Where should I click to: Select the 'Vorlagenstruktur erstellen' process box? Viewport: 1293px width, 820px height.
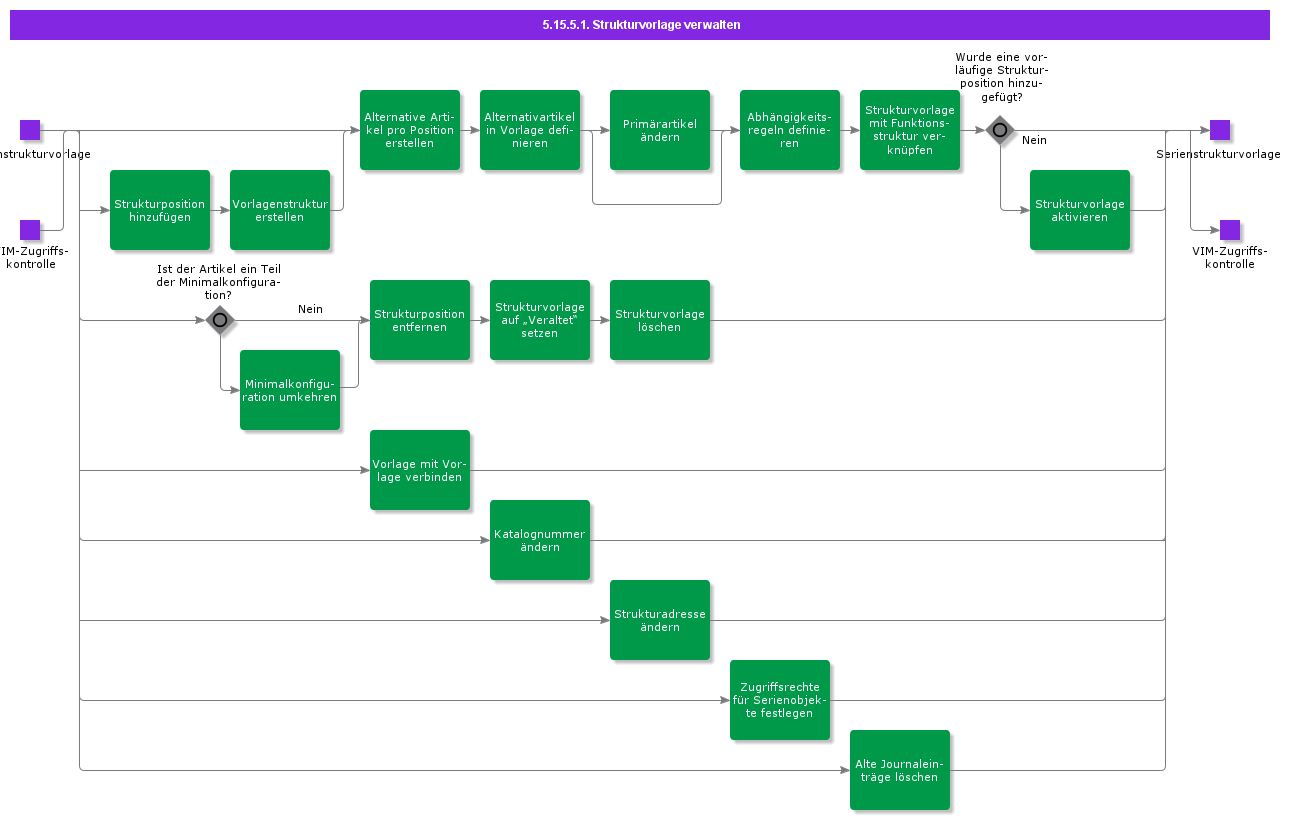[280, 210]
